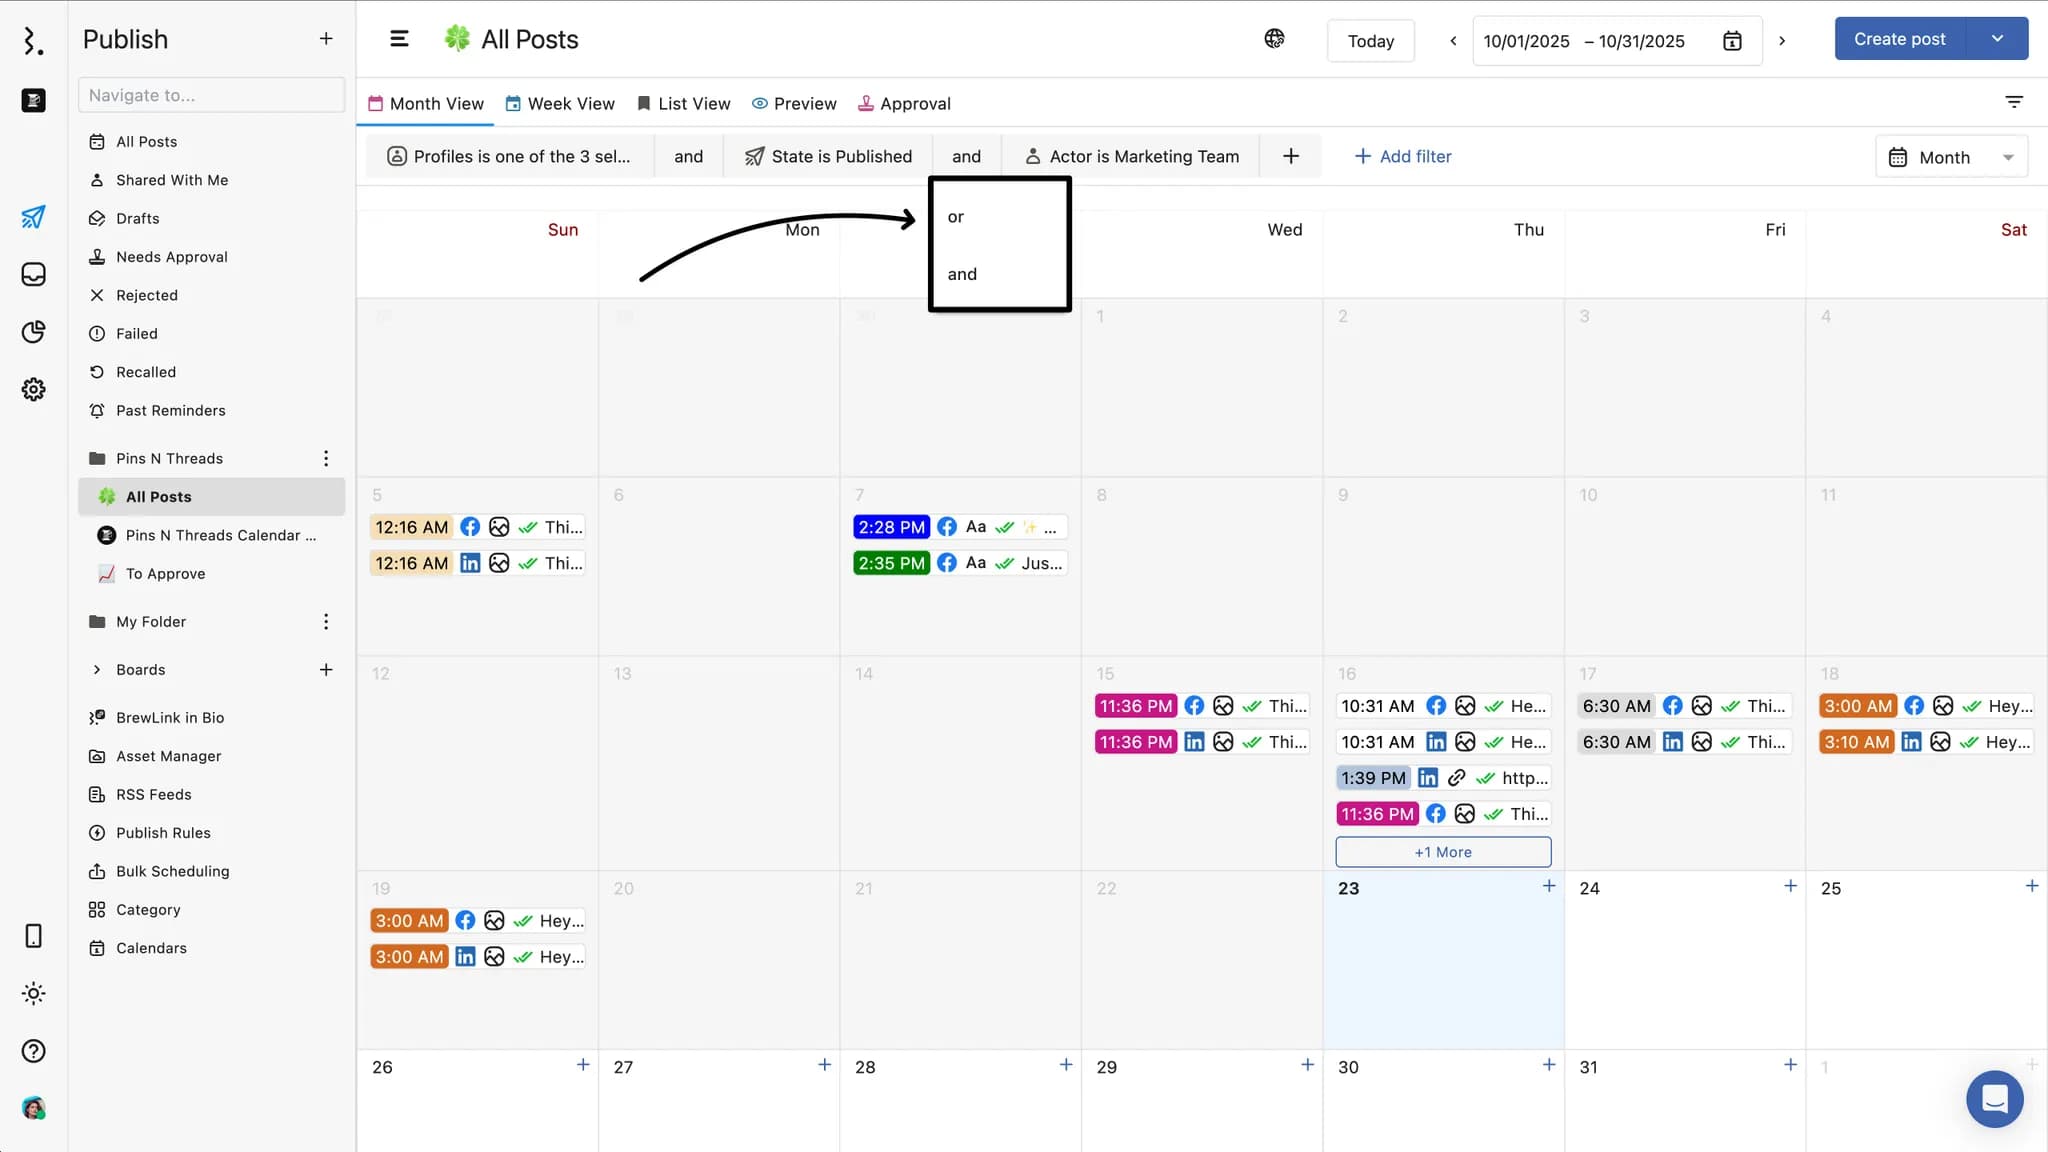Click the Today button

[x=1370, y=41]
